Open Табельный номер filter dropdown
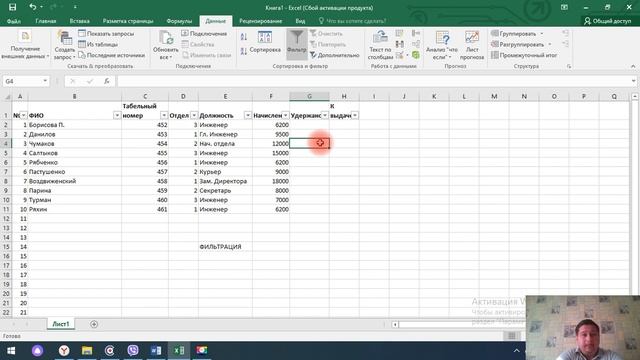Screen dimensions: 640x360 [164, 116]
